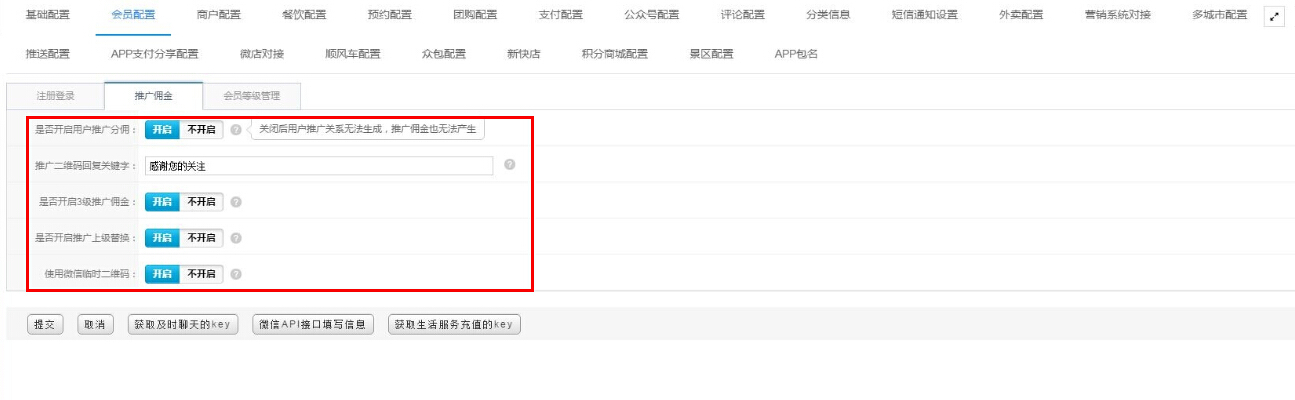Screen dimensions: 1295x400
Task: Set 是否开启用户推广分佣 to 不开启
Action: click(x=202, y=130)
